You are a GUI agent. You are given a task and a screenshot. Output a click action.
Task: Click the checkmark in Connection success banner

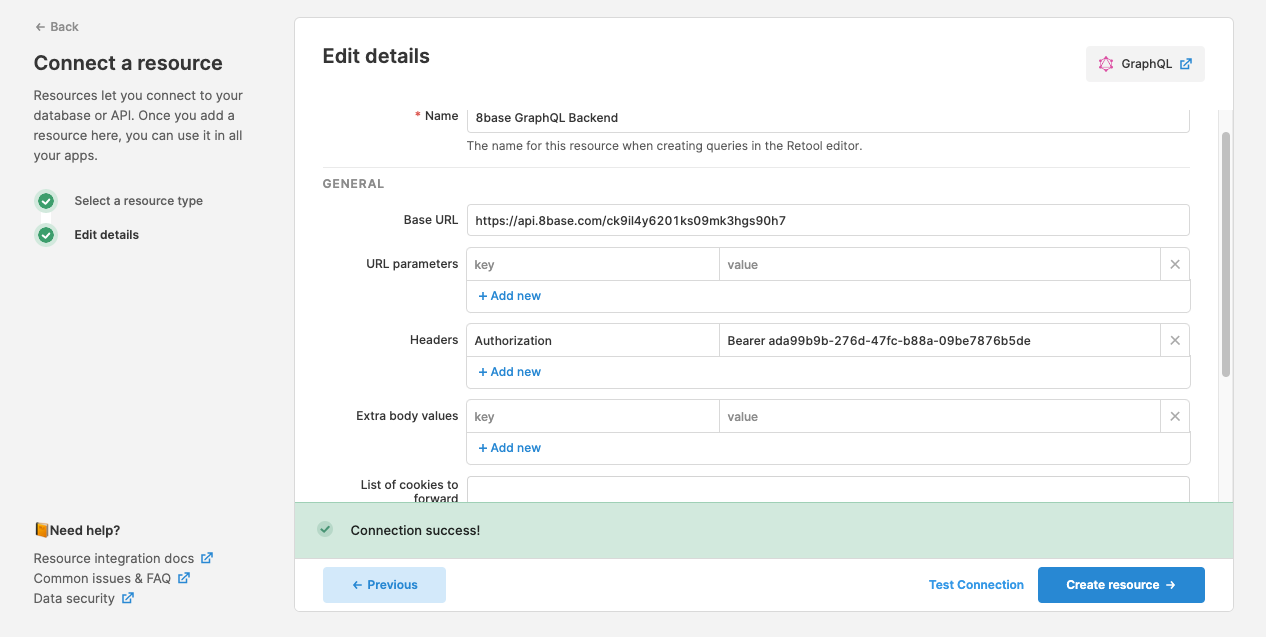coord(324,529)
